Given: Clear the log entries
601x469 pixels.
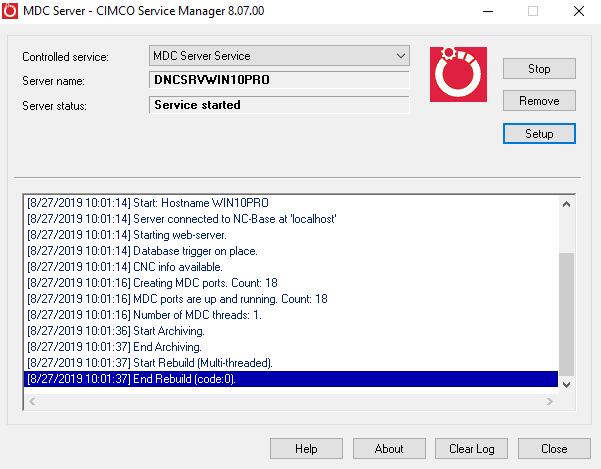Looking at the screenshot, I should (x=471, y=448).
